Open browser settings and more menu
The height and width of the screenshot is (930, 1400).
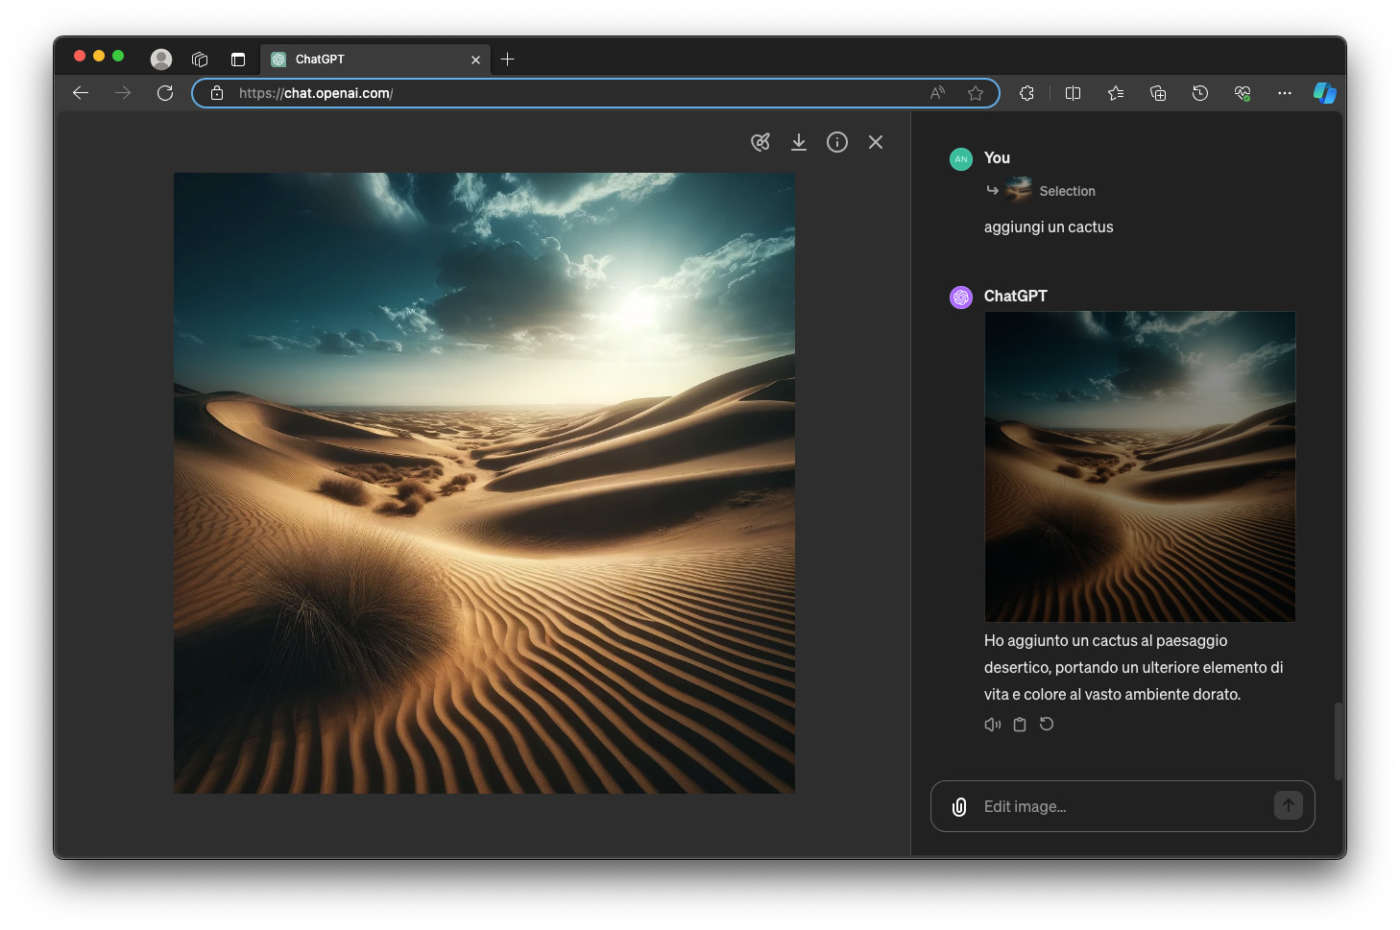pyautogui.click(x=1284, y=93)
